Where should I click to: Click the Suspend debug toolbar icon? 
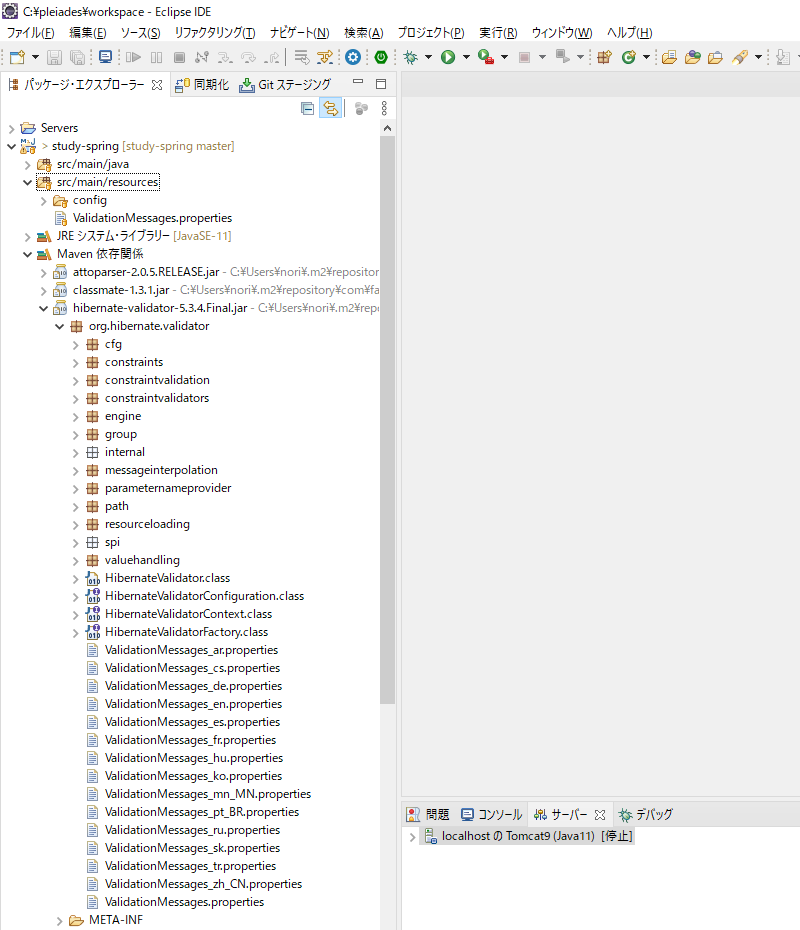pos(157,57)
